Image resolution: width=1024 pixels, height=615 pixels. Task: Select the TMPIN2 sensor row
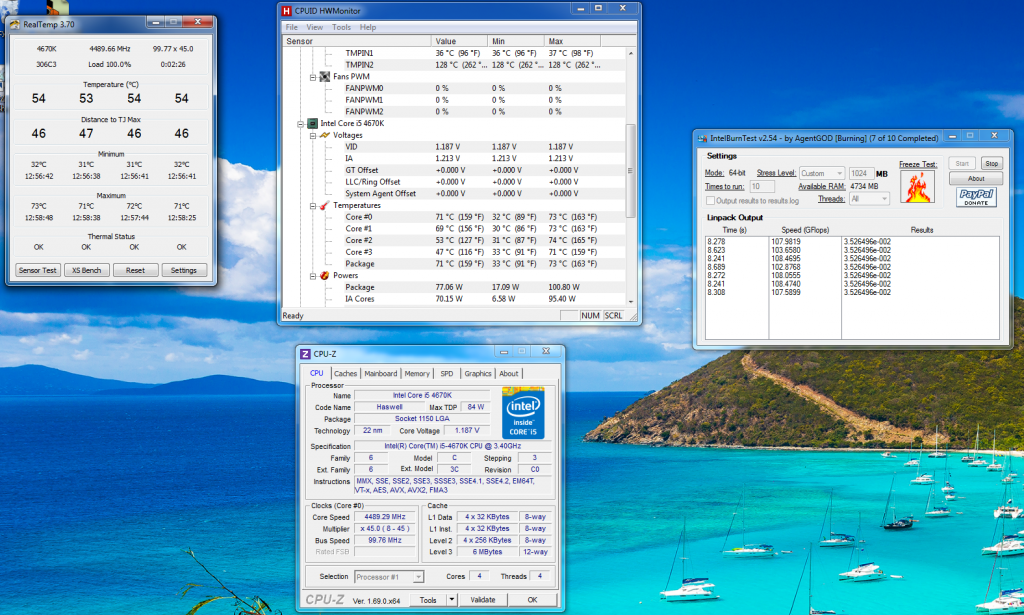(x=454, y=65)
